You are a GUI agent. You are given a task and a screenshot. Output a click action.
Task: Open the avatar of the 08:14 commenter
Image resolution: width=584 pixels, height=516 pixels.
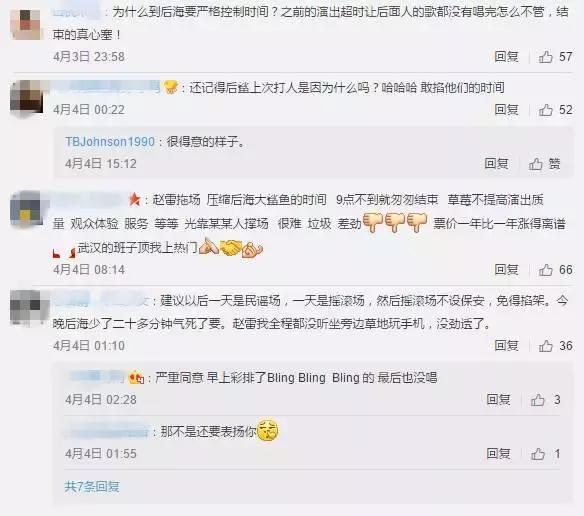click(26, 208)
